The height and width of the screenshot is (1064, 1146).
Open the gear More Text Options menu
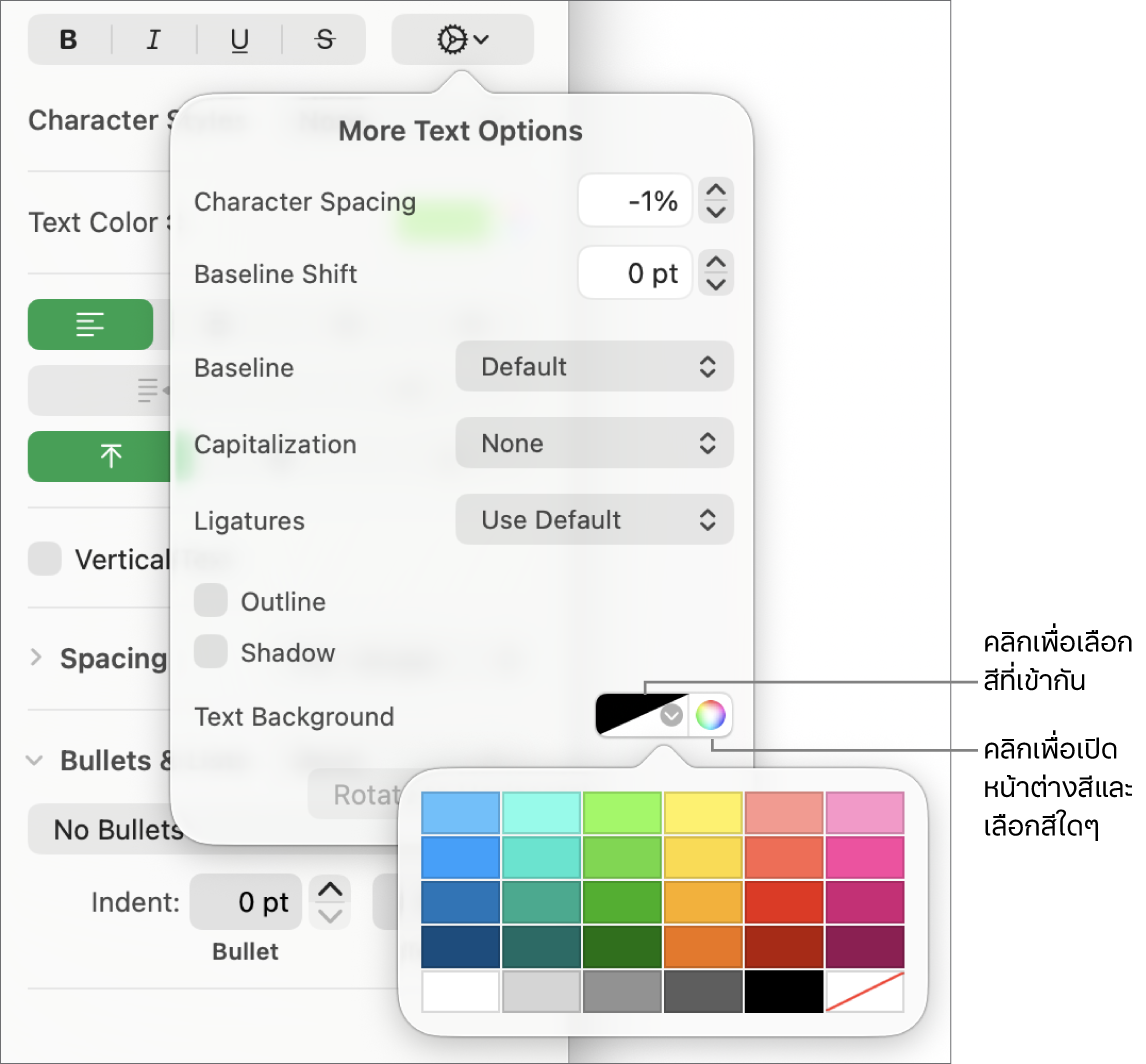pyautogui.click(x=463, y=39)
